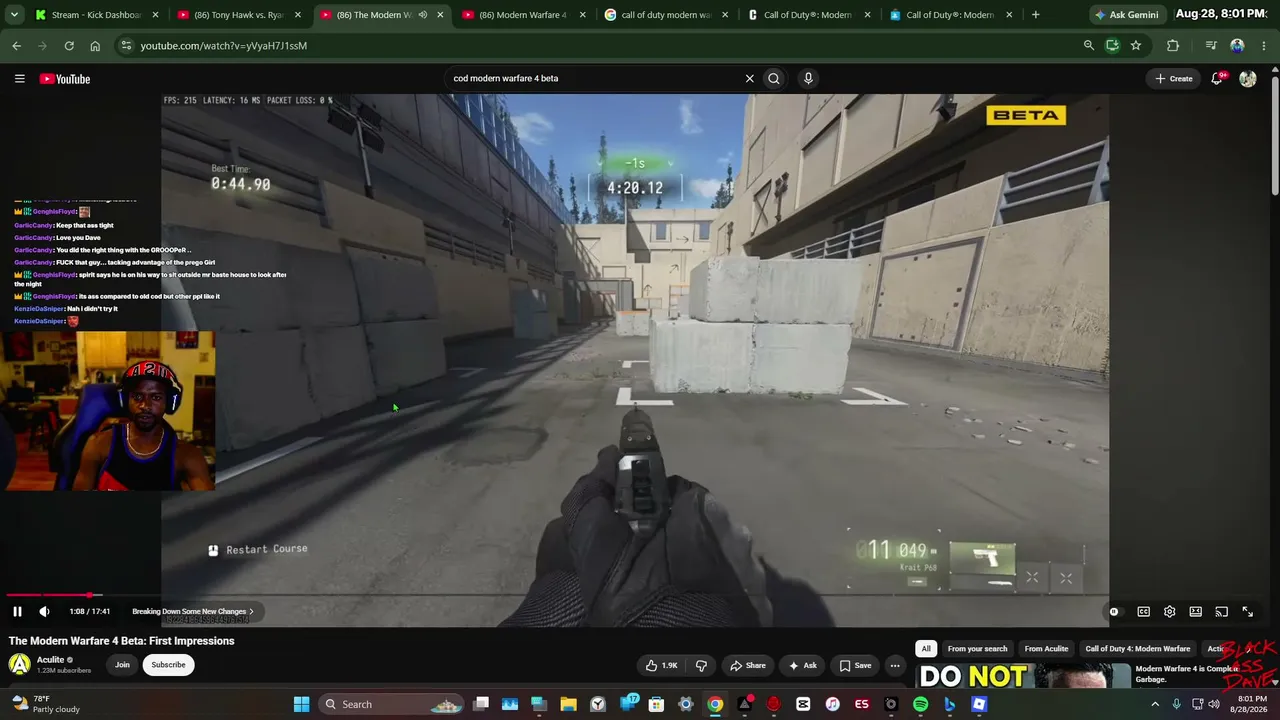Open Aculite channel avatar

(19, 665)
